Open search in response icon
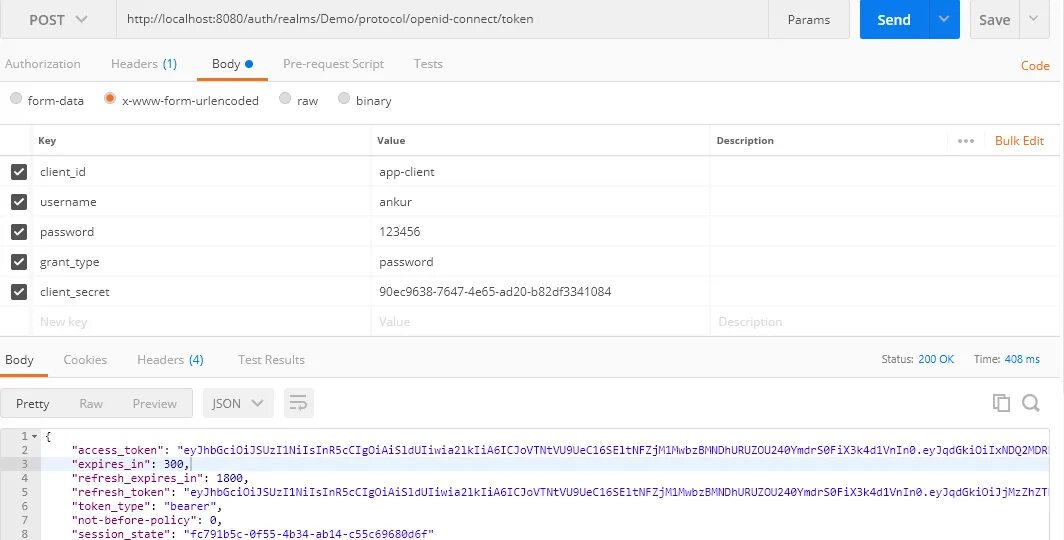The width and height of the screenshot is (1064, 540). click(1031, 403)
